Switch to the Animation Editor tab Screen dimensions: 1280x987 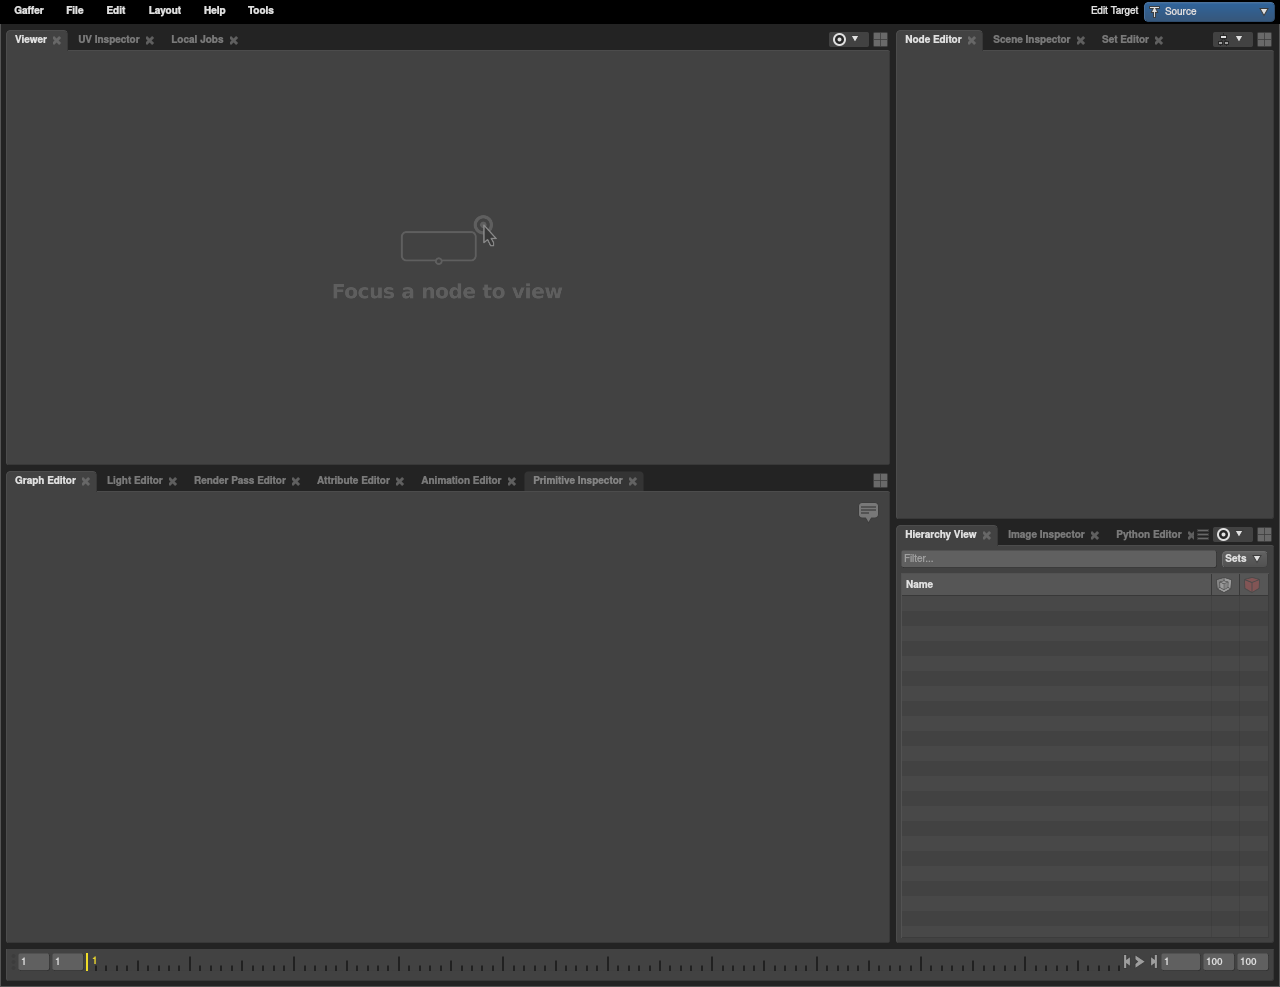click(x=461, y=480)
